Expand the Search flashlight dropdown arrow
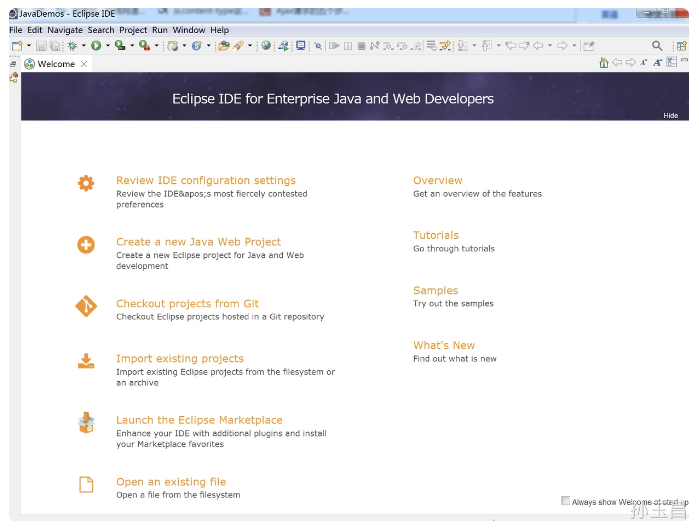The width and height of the screenshot is (699, 528). click(x=250, y=45)
